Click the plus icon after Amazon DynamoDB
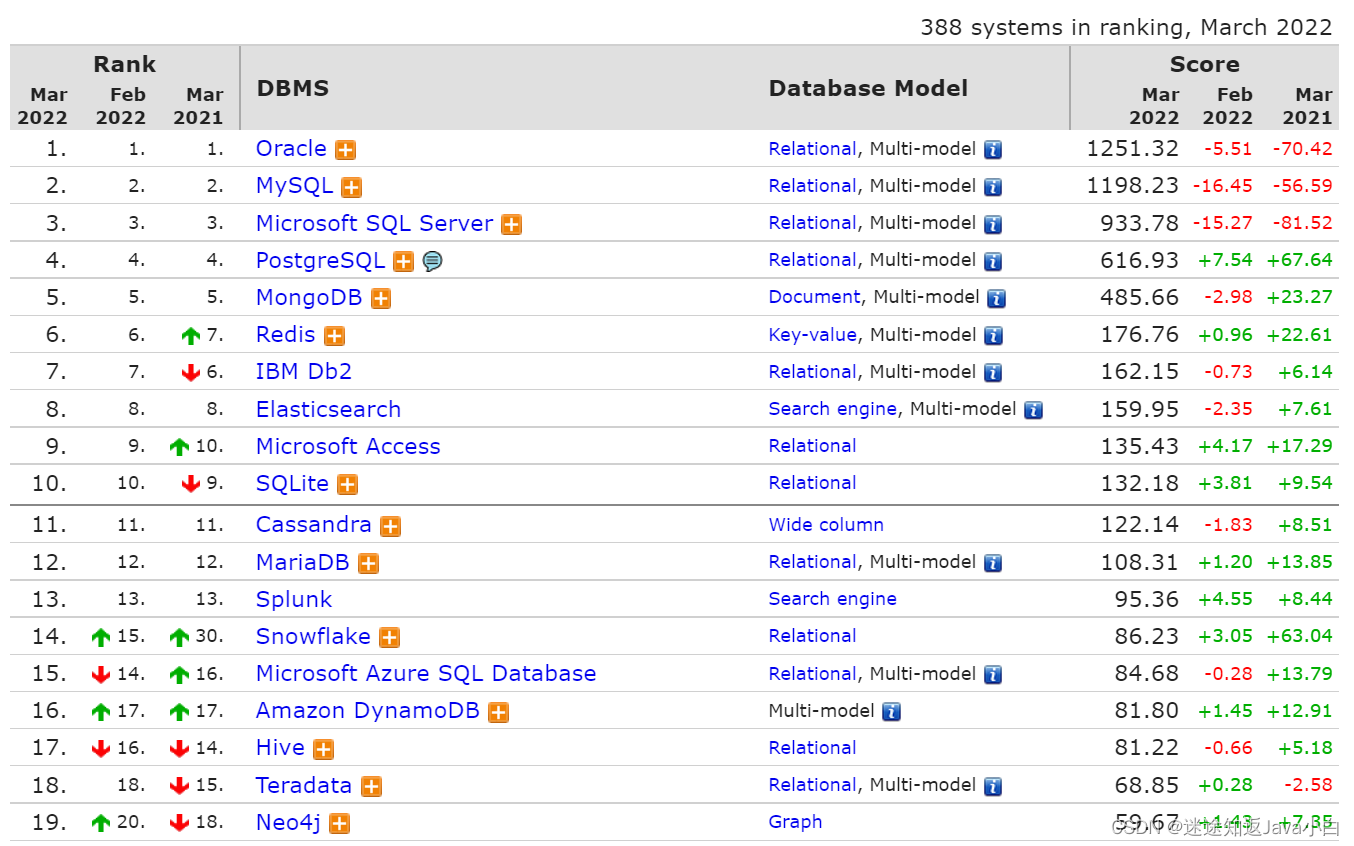This screenshot has width=1354, height=846. tap(499, 712)
